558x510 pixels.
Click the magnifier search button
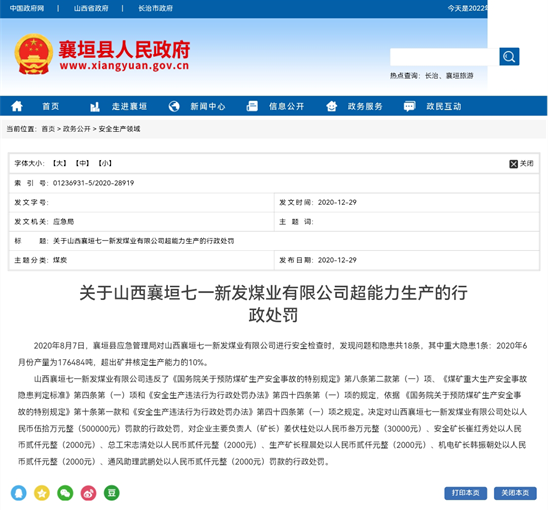point(509,57)
